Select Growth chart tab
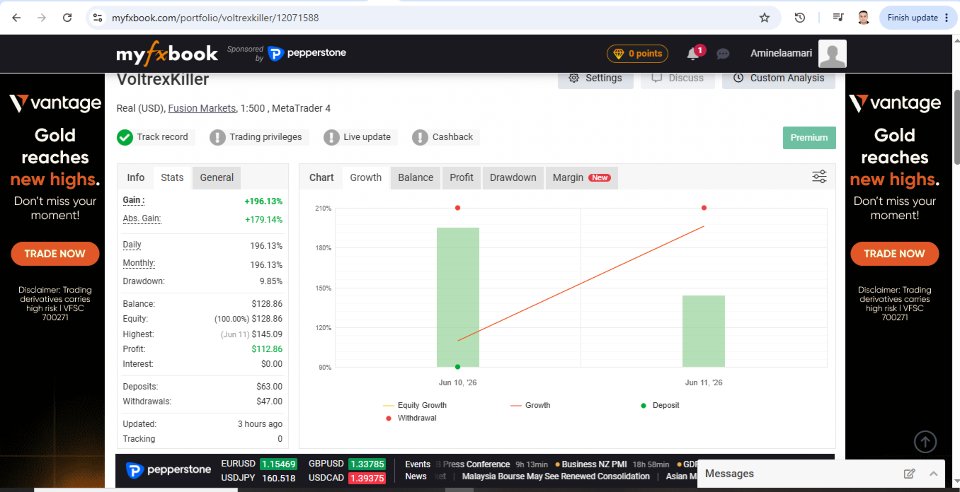960x492 pixels. (x=366, y=177)
